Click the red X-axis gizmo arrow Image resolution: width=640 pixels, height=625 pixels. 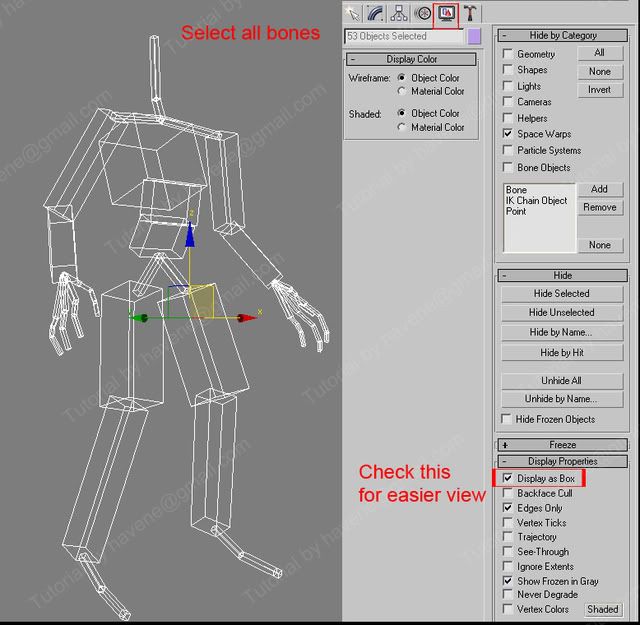[x=244, y=318]
